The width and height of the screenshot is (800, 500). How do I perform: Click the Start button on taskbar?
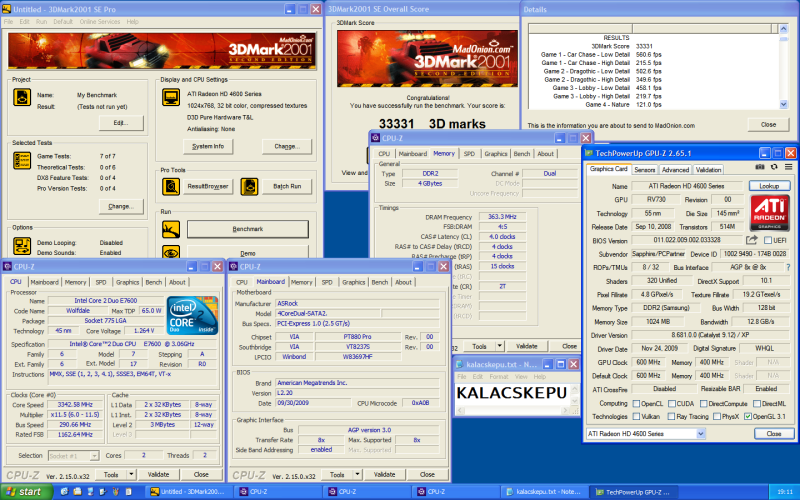27,492
